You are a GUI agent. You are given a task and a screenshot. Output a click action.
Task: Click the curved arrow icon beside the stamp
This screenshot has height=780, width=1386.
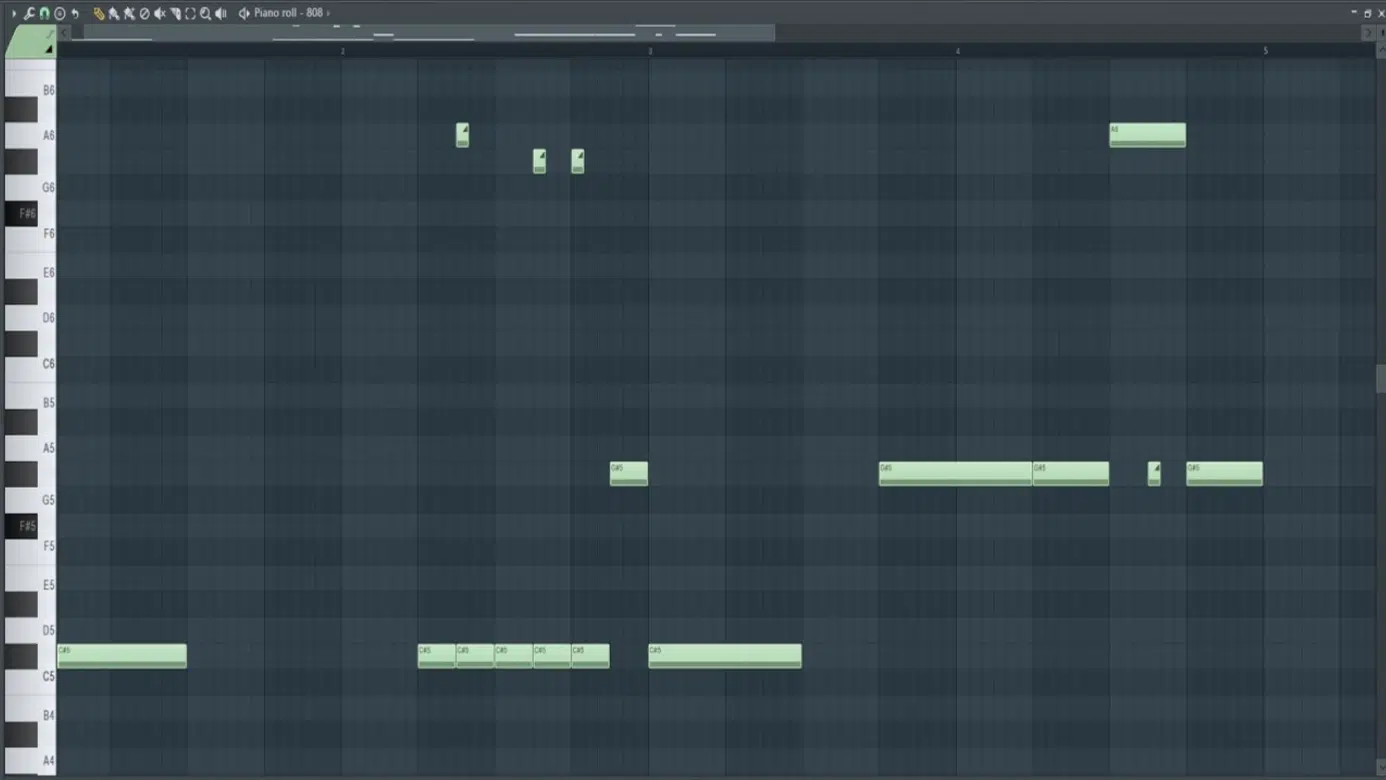pyautogui.click(x=75, y=13)
